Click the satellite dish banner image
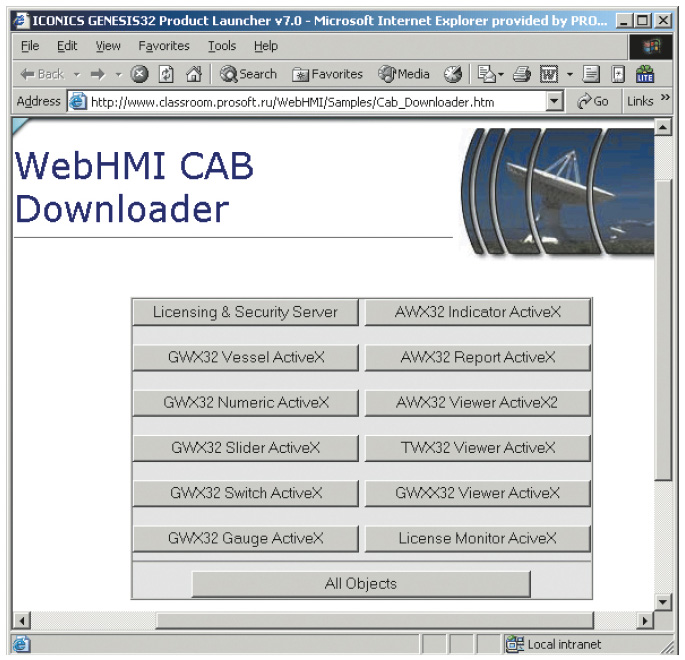The image size is (685, 660). point(557,192)
